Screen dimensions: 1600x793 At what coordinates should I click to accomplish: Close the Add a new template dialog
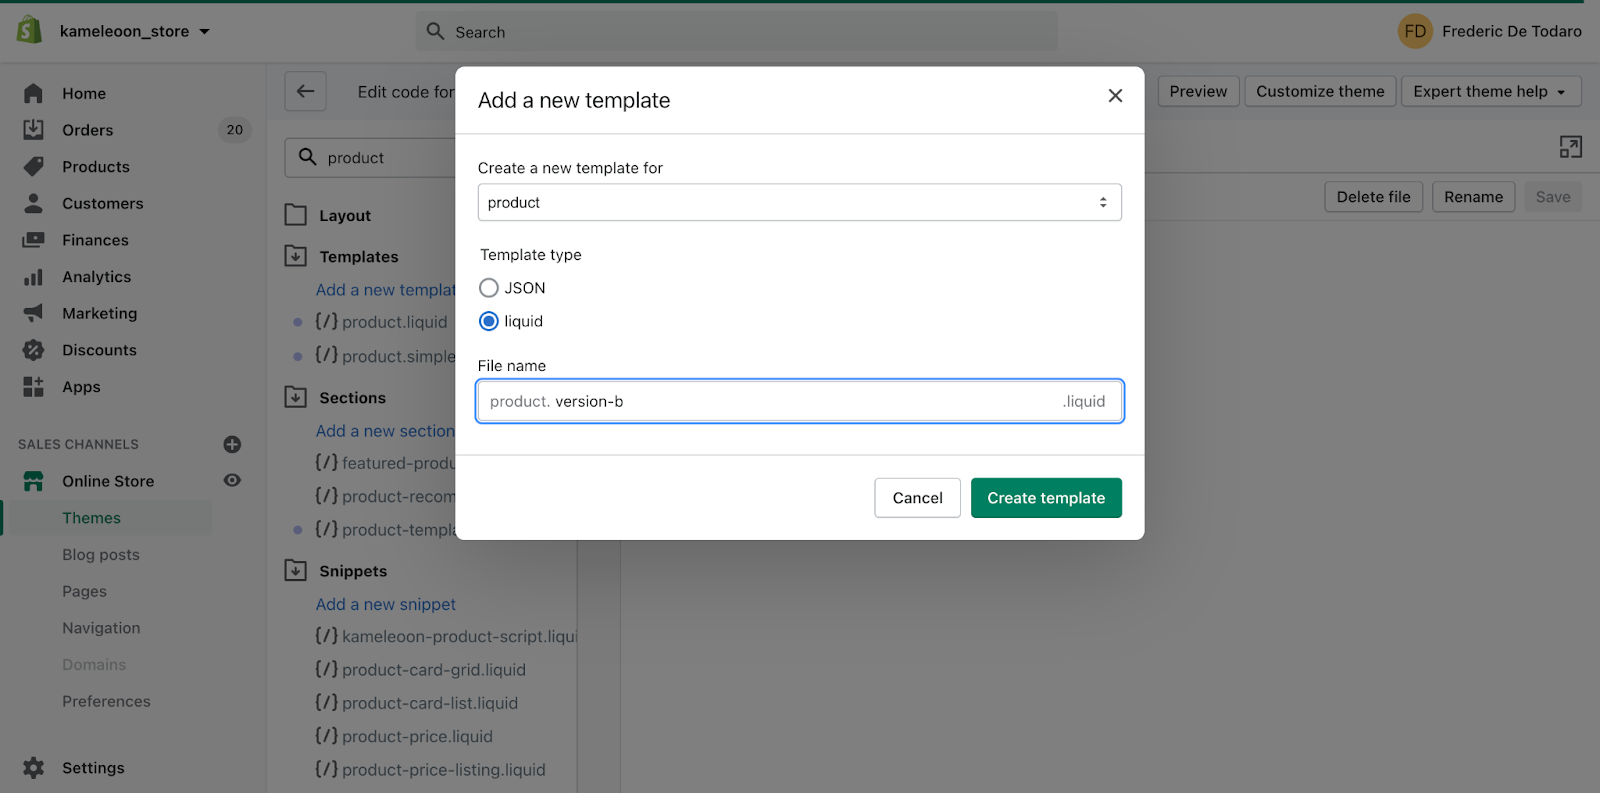[x=1115, y=96]
